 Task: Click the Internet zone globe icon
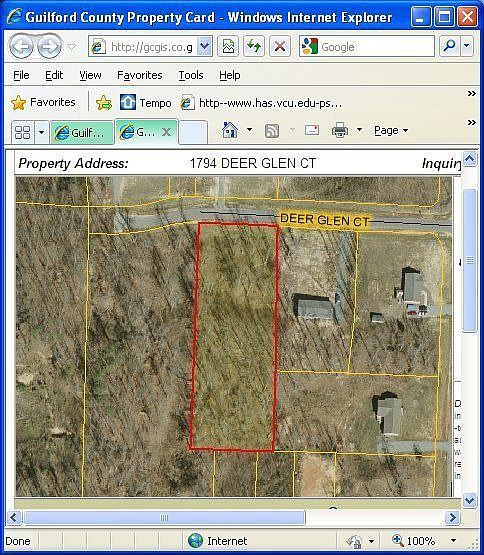tap(195, 540)
